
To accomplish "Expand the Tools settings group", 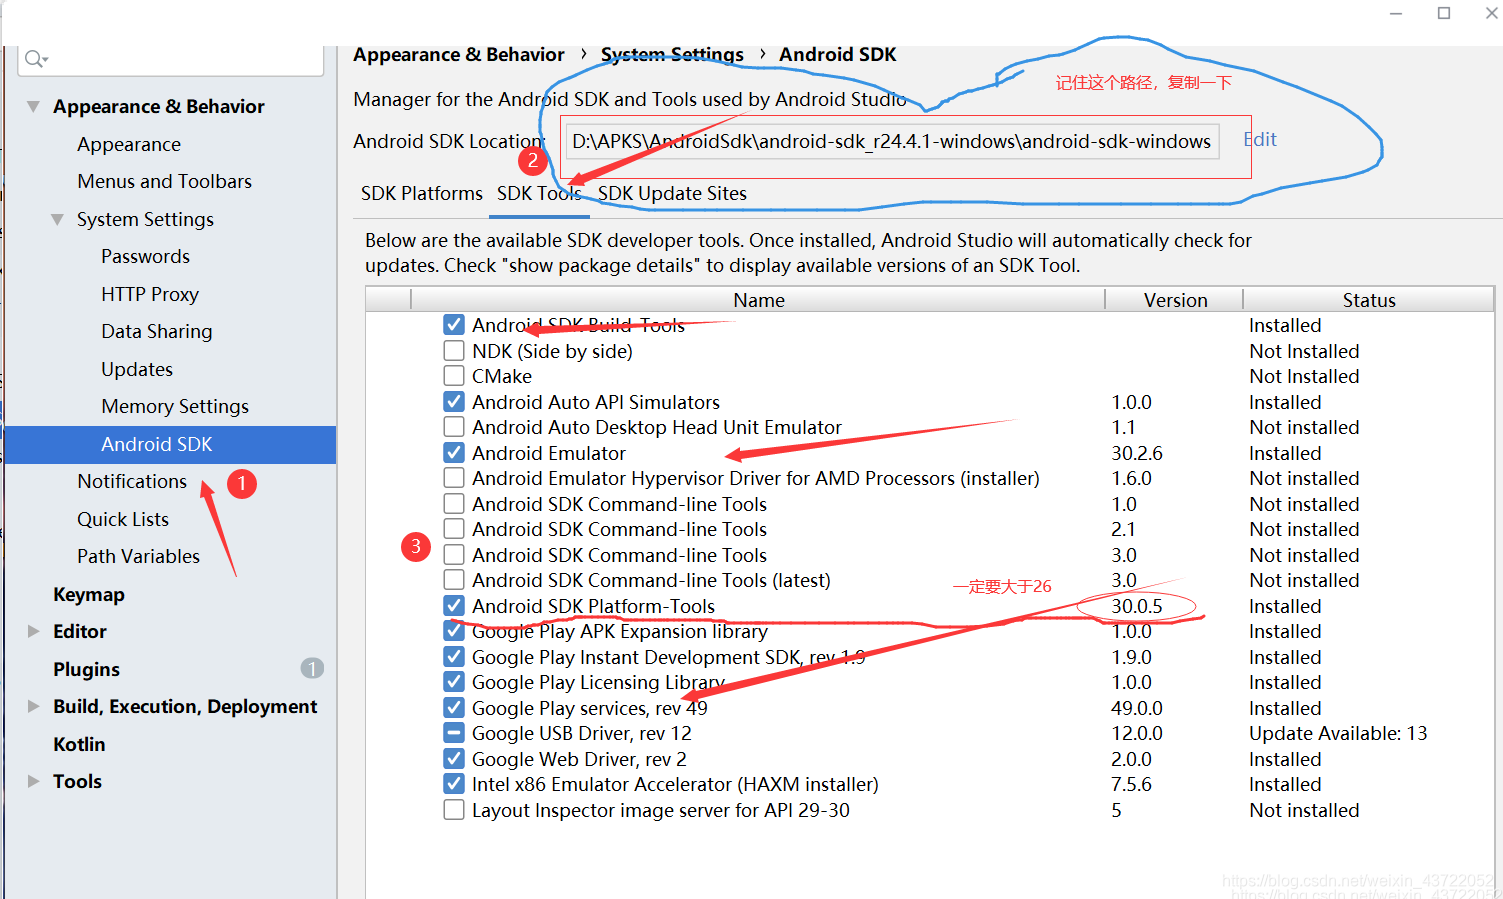I will click(x=33, y=781).
